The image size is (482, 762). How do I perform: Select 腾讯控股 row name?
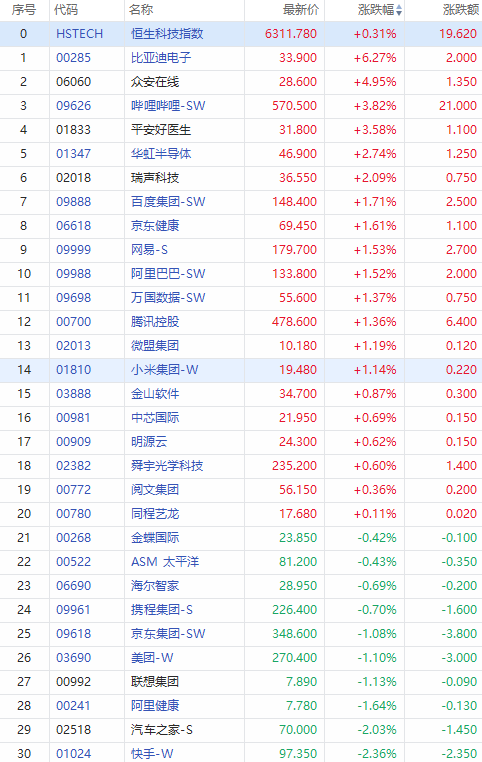coord(155,322)
